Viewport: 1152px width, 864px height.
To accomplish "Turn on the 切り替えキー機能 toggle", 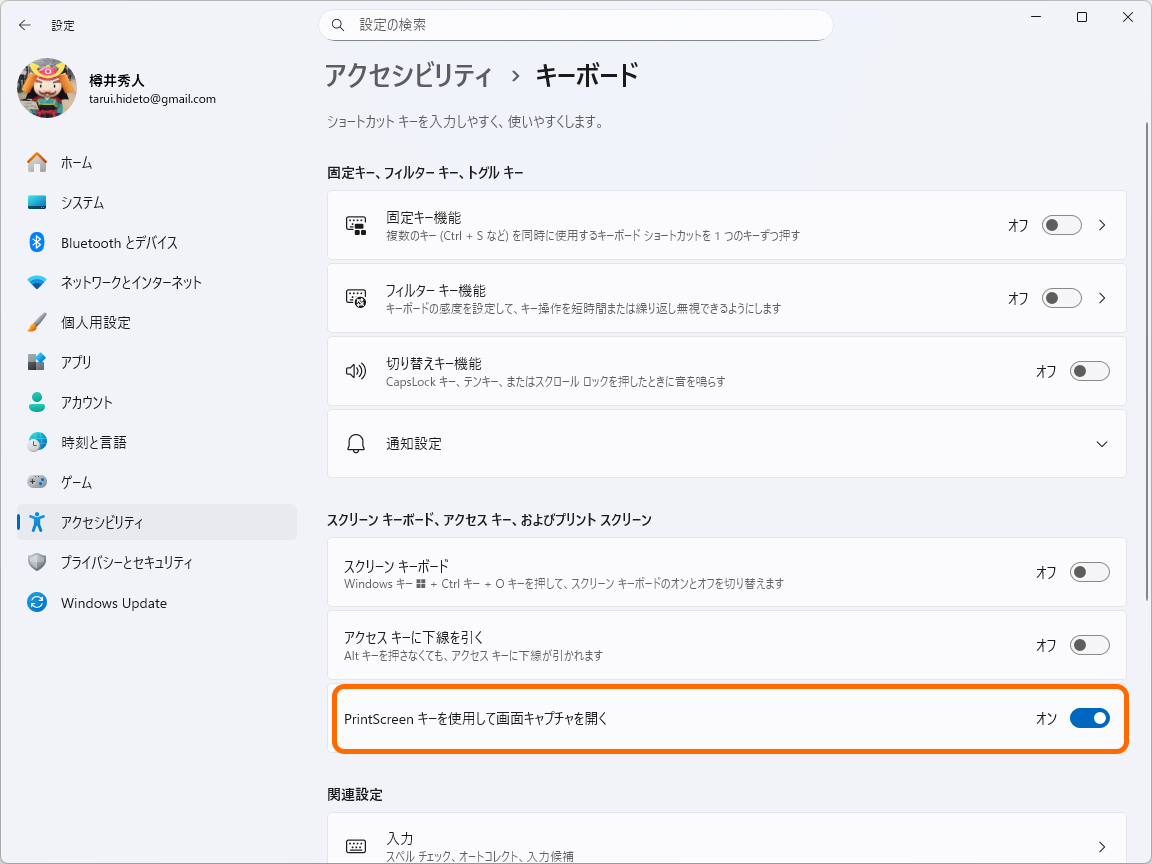I will [x=1090, y=370].
